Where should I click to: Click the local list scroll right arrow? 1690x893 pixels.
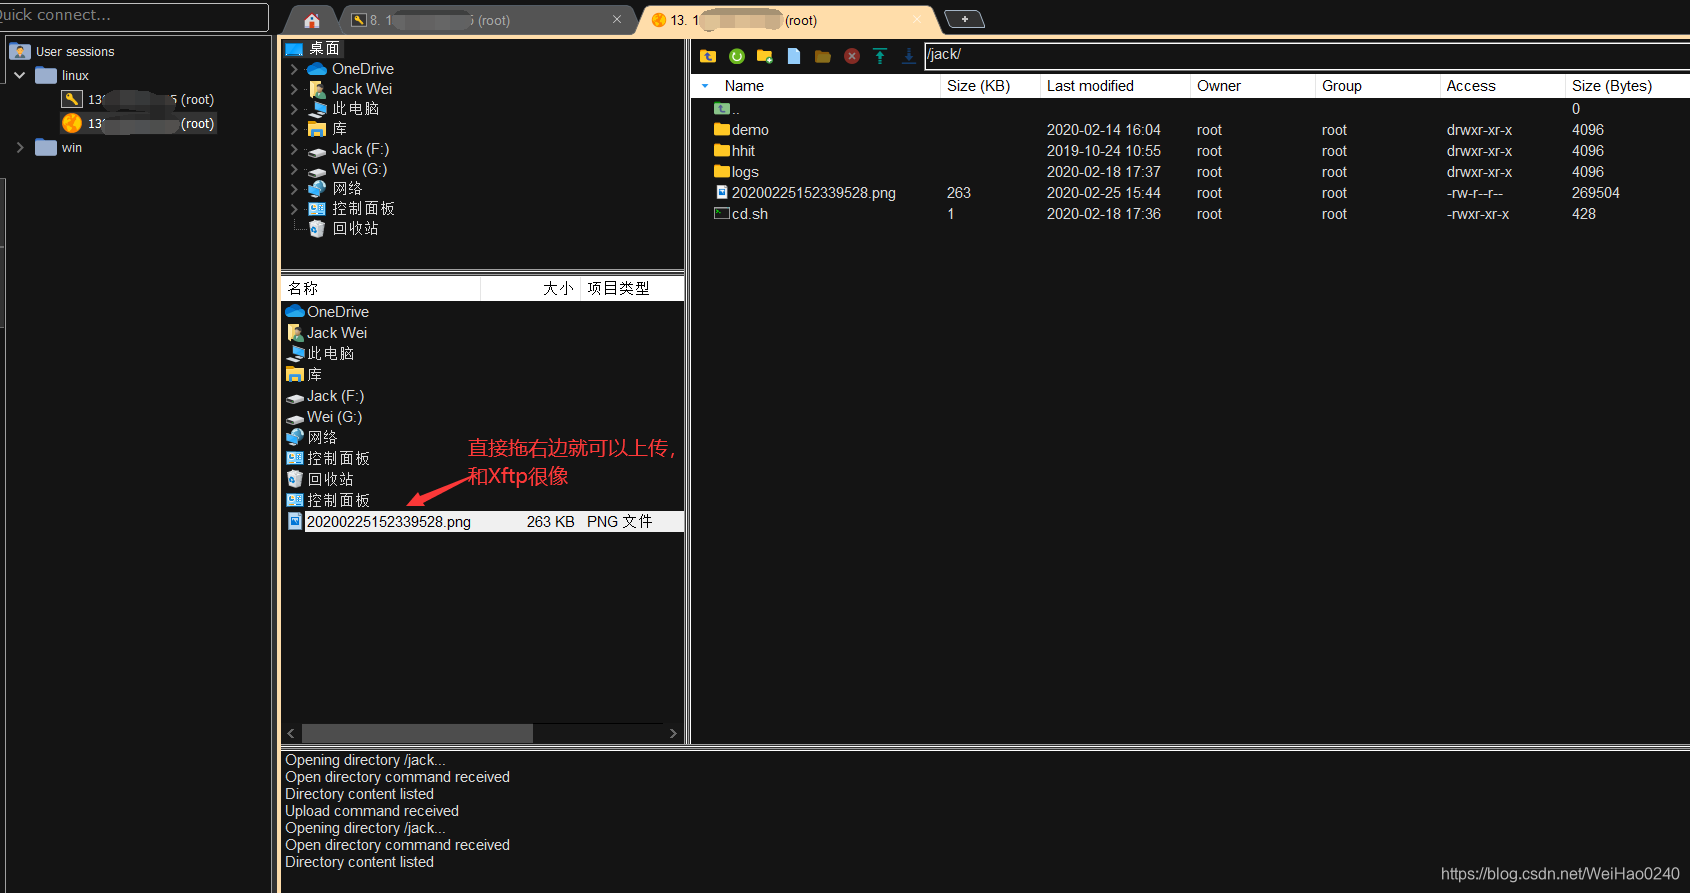pyautogui.click(x=673, y=733)
